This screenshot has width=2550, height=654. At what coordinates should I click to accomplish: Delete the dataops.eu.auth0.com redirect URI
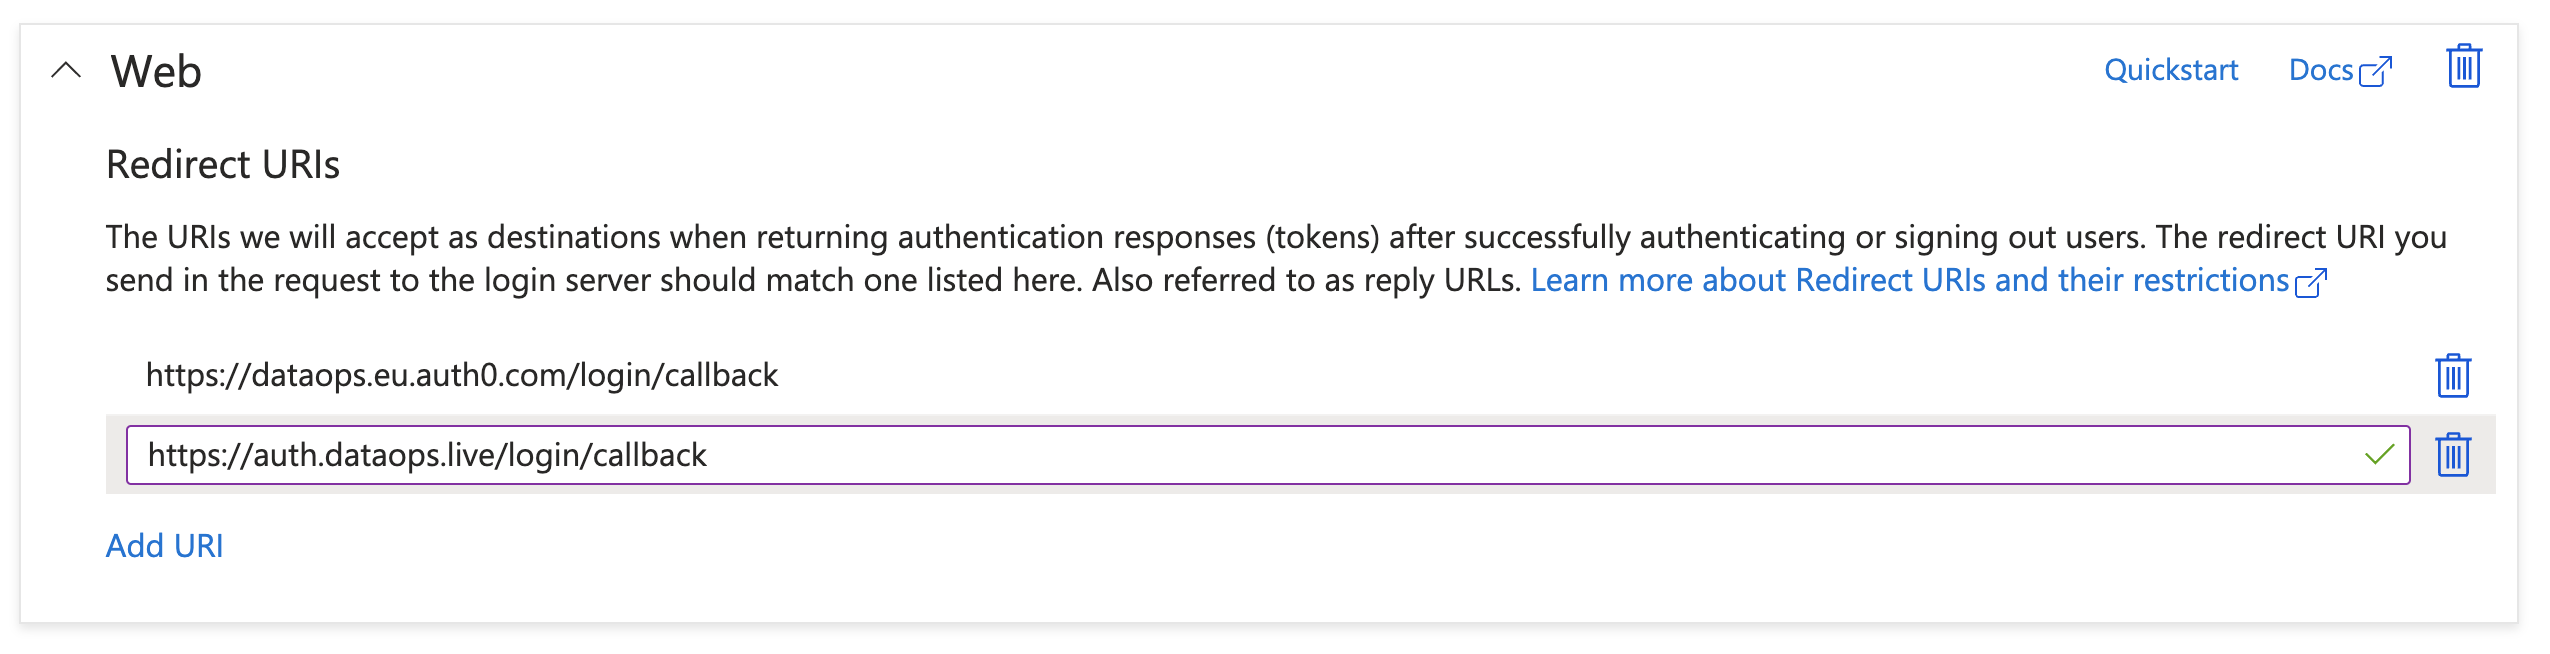(x=2453, y=376)
